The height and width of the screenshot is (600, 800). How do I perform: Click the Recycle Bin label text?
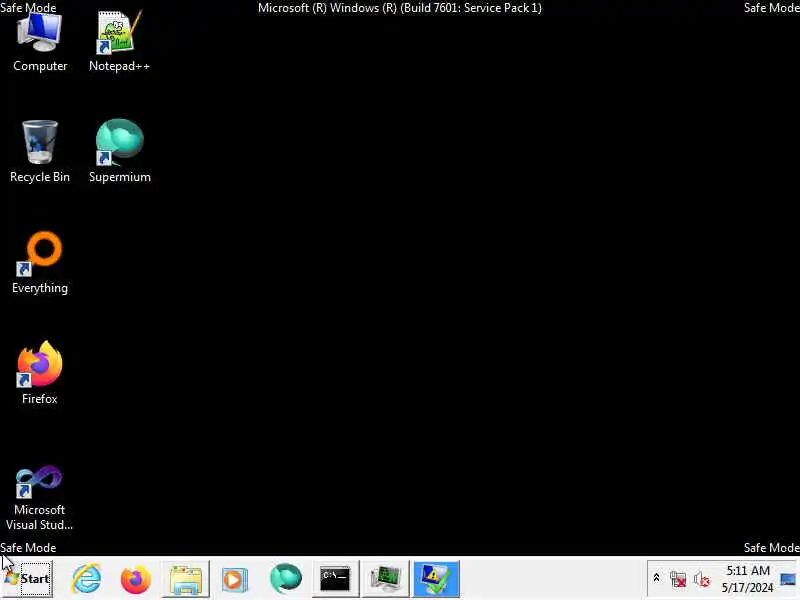coord(40,177)
